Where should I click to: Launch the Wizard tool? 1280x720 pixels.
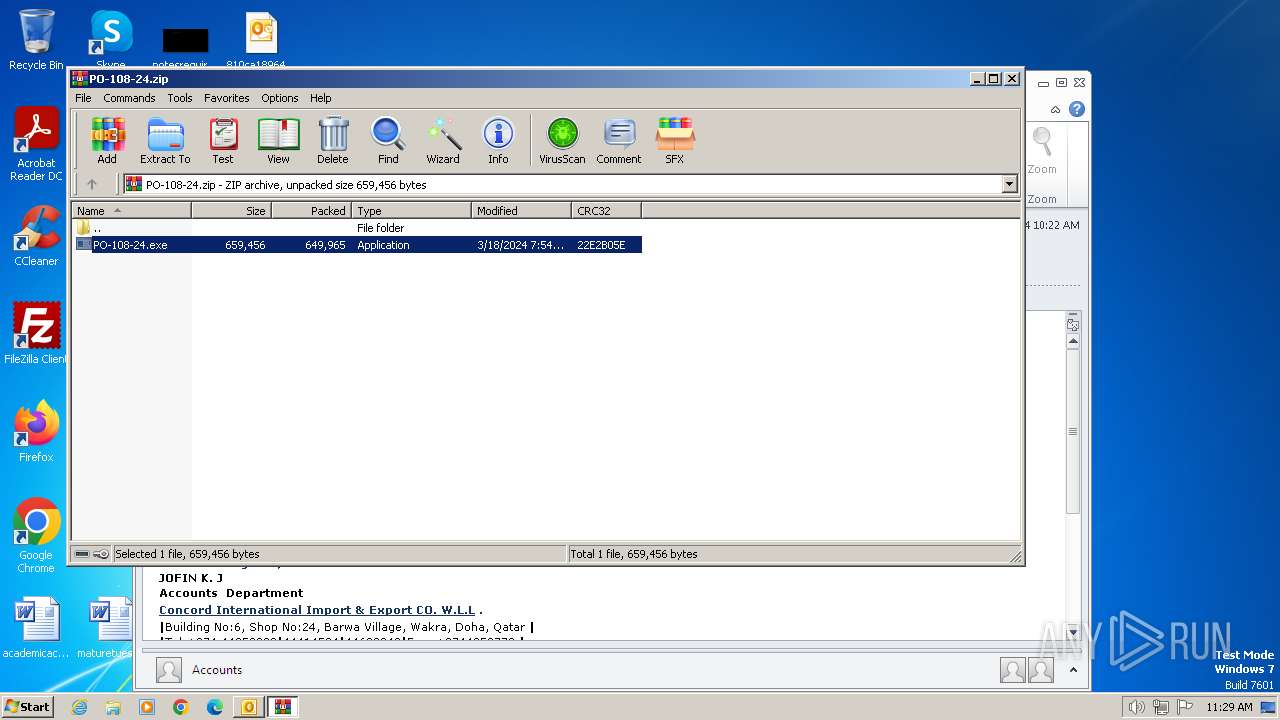[x=443, y=141]
